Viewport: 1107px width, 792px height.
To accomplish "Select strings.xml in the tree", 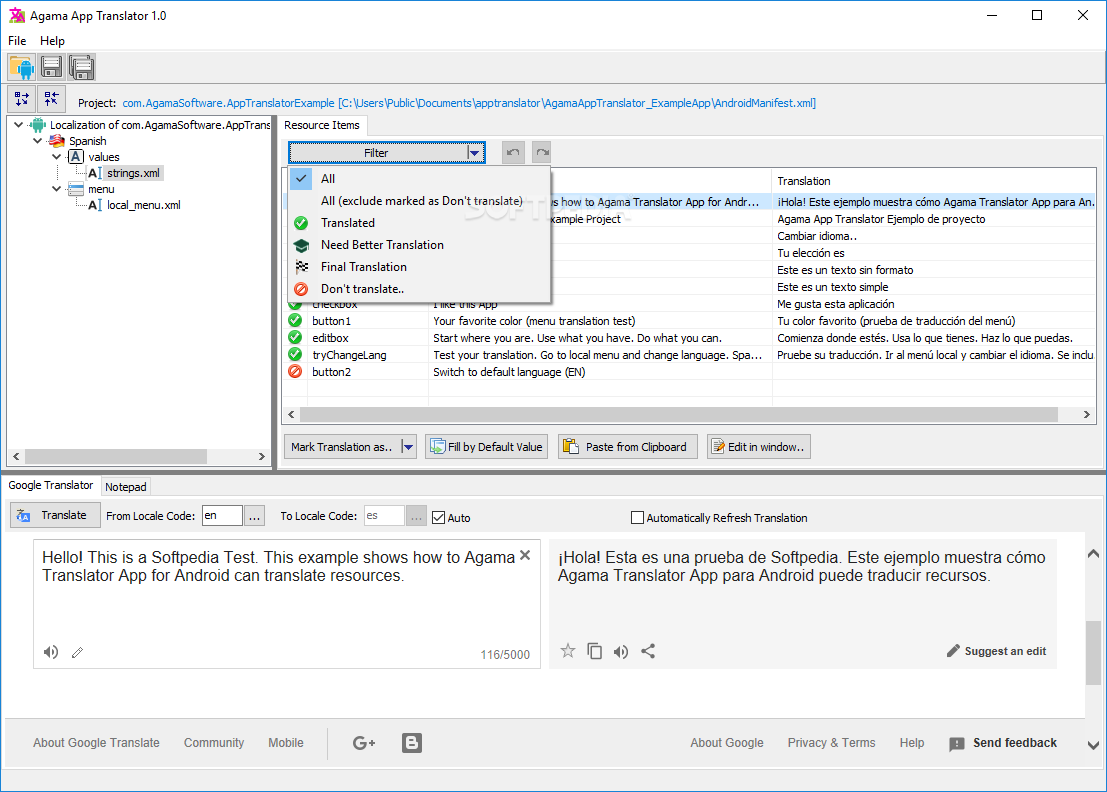I will tap(133, 173).
